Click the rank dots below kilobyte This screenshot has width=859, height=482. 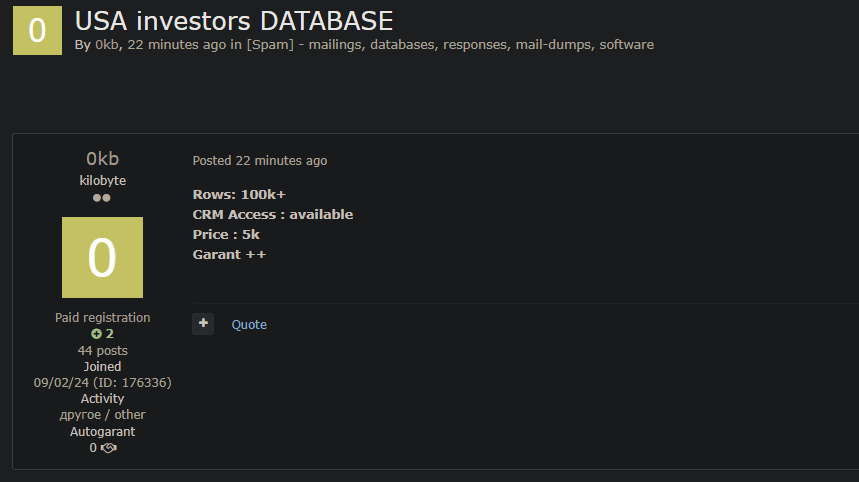[102, 198]
